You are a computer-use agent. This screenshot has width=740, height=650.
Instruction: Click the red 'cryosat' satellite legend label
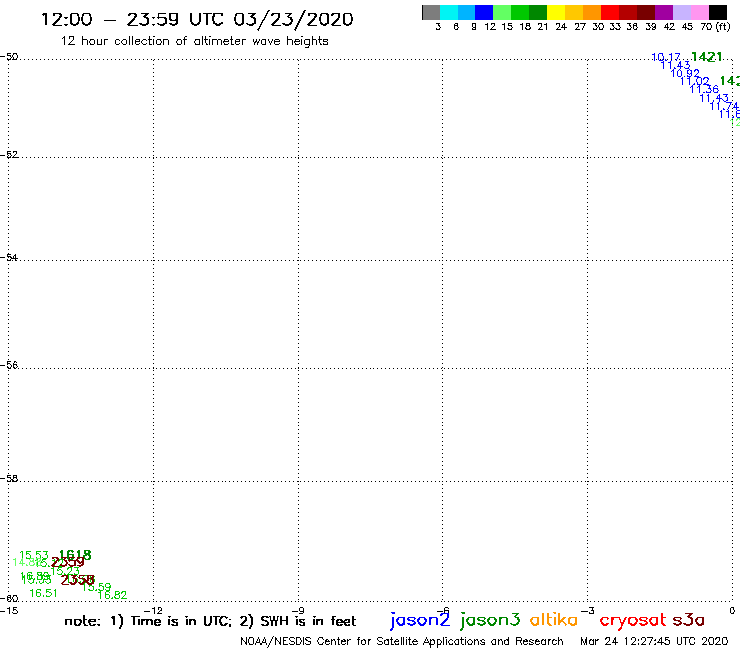pyautogui.click(x=633, y=621)
